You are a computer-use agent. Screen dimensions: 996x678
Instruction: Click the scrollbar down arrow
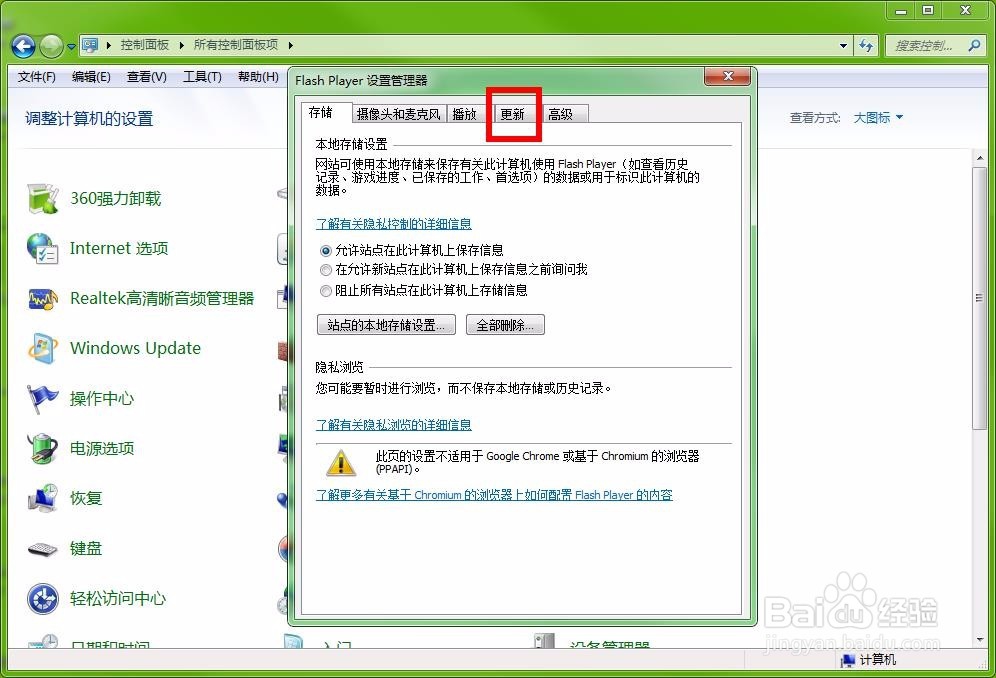979,639
